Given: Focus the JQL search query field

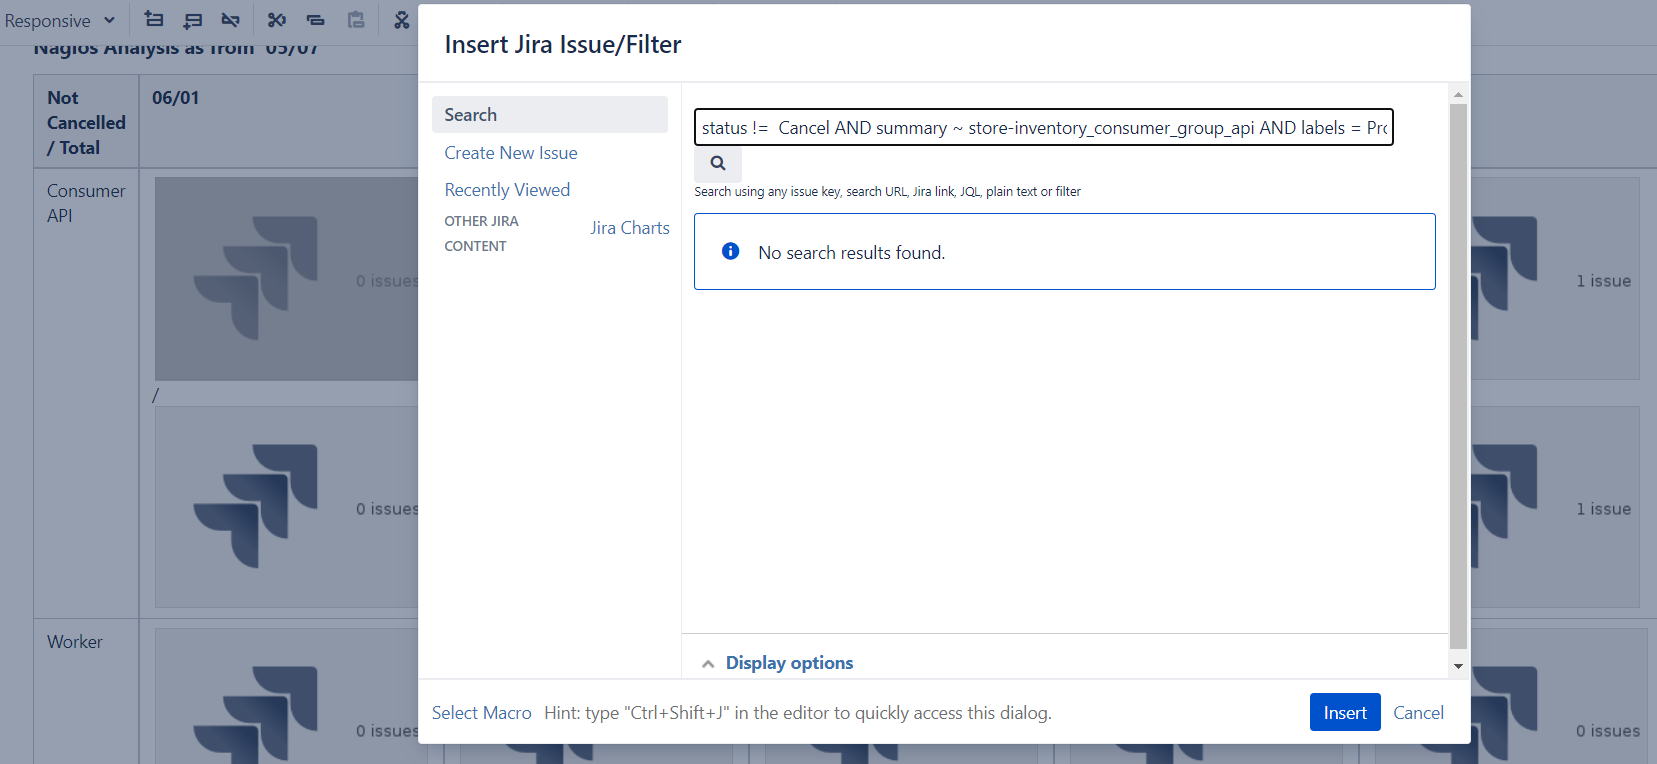Looking at the screenshot, I should (1044, 127).
